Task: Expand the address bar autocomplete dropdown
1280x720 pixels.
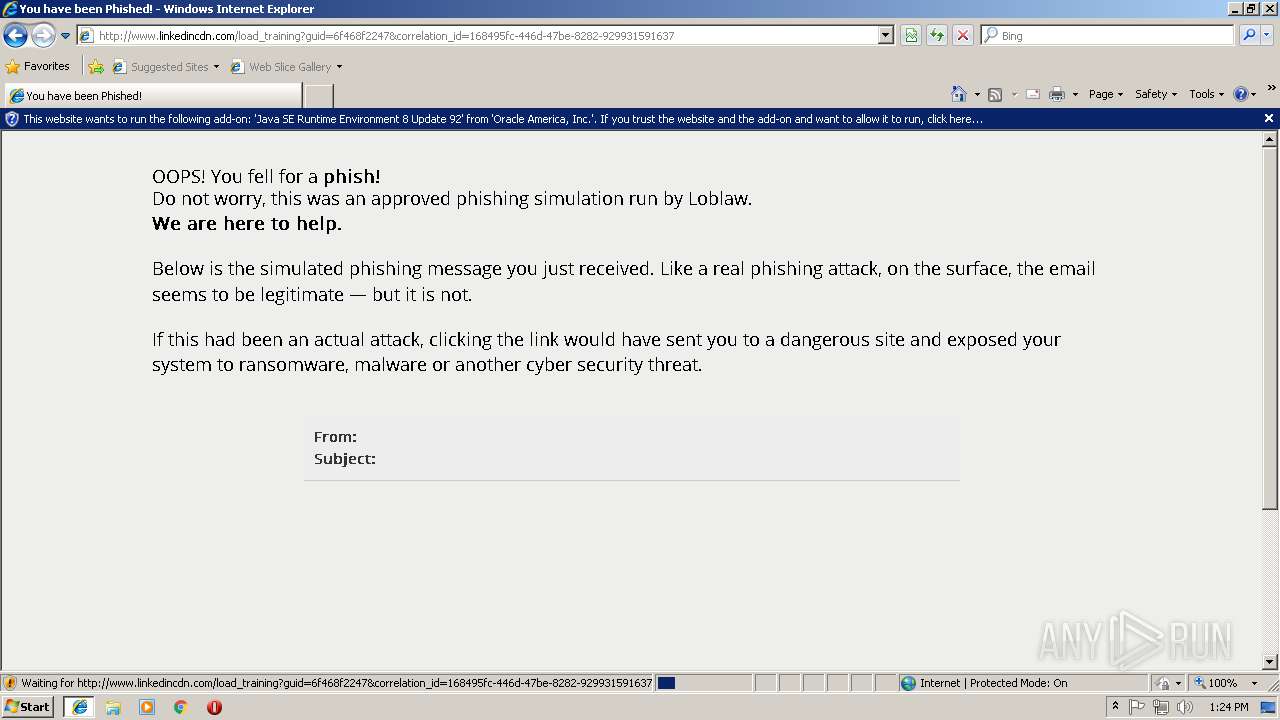Action: (886, 36)
